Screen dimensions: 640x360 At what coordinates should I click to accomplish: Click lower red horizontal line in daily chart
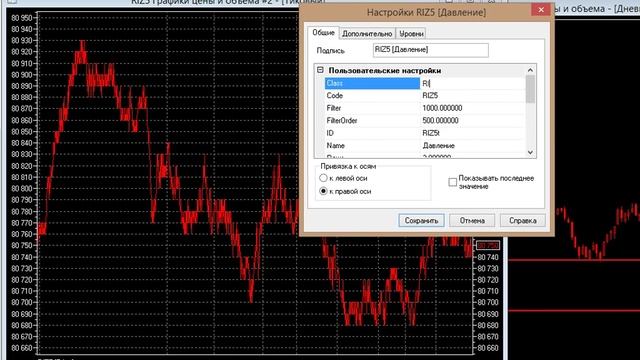point(574,310)
